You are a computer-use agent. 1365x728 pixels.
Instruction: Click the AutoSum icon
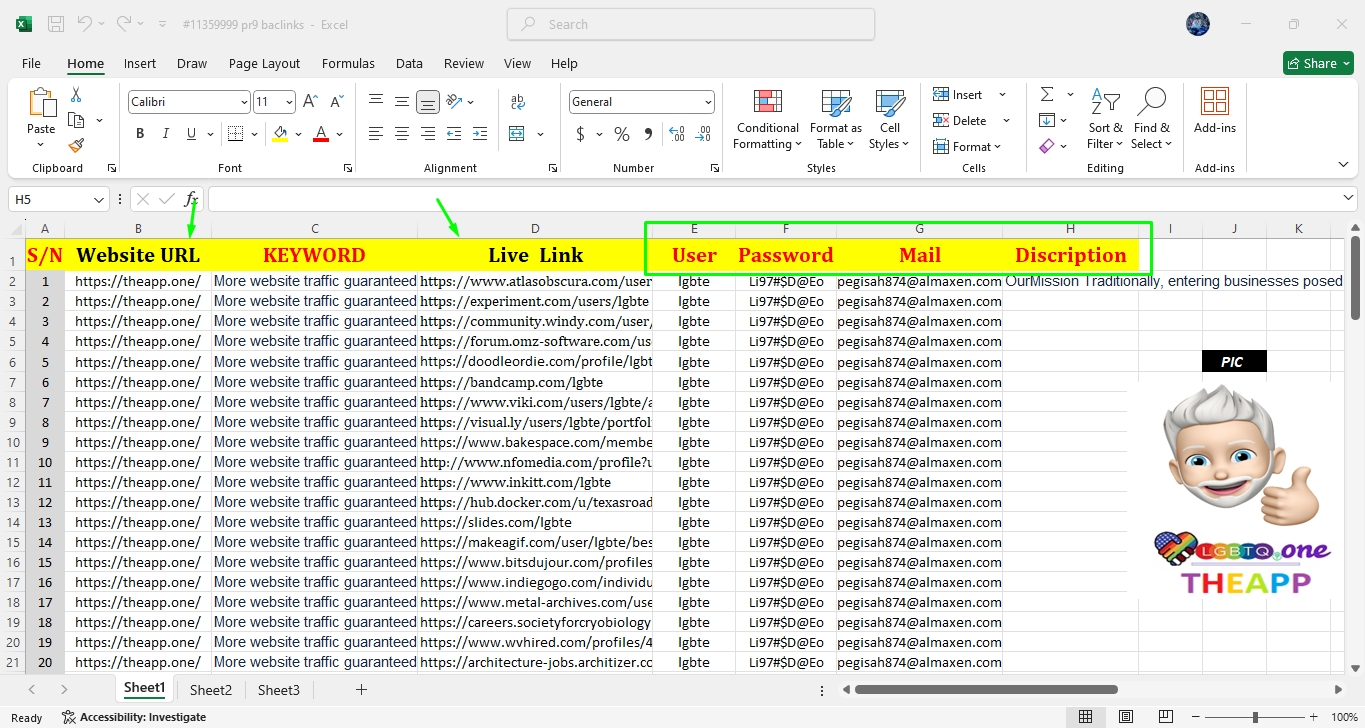point(1048,93)
